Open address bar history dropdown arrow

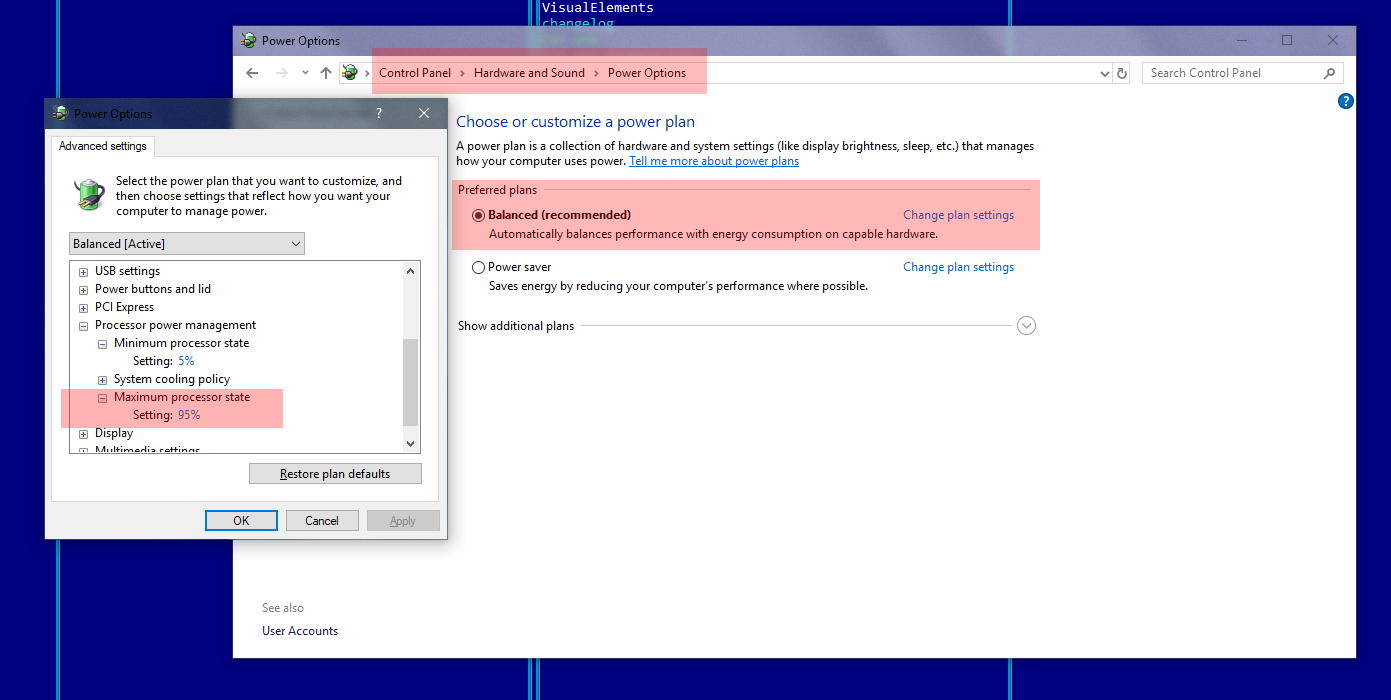(x=1105, y=73)
